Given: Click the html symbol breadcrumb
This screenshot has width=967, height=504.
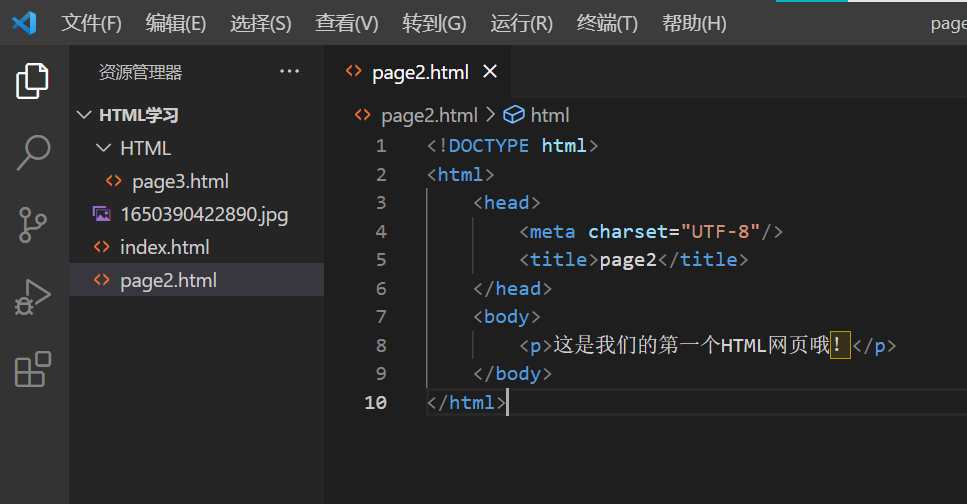Looking at the screenshot, I should click(549, 115).
